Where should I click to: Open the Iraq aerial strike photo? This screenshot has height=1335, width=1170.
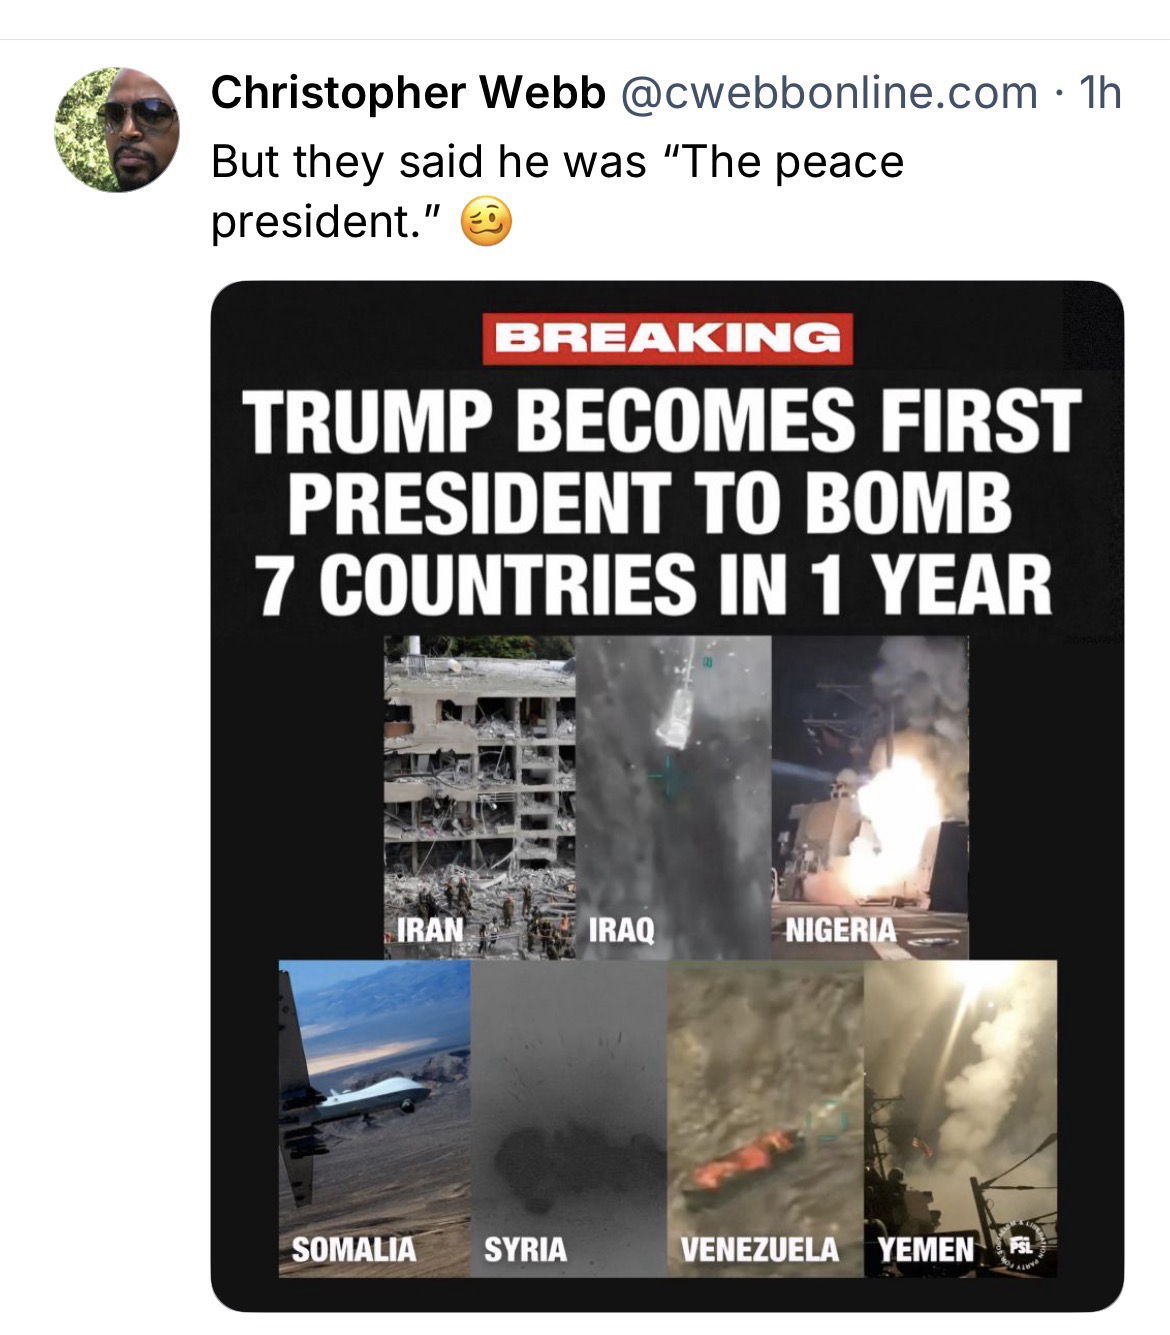coord(673,790)
